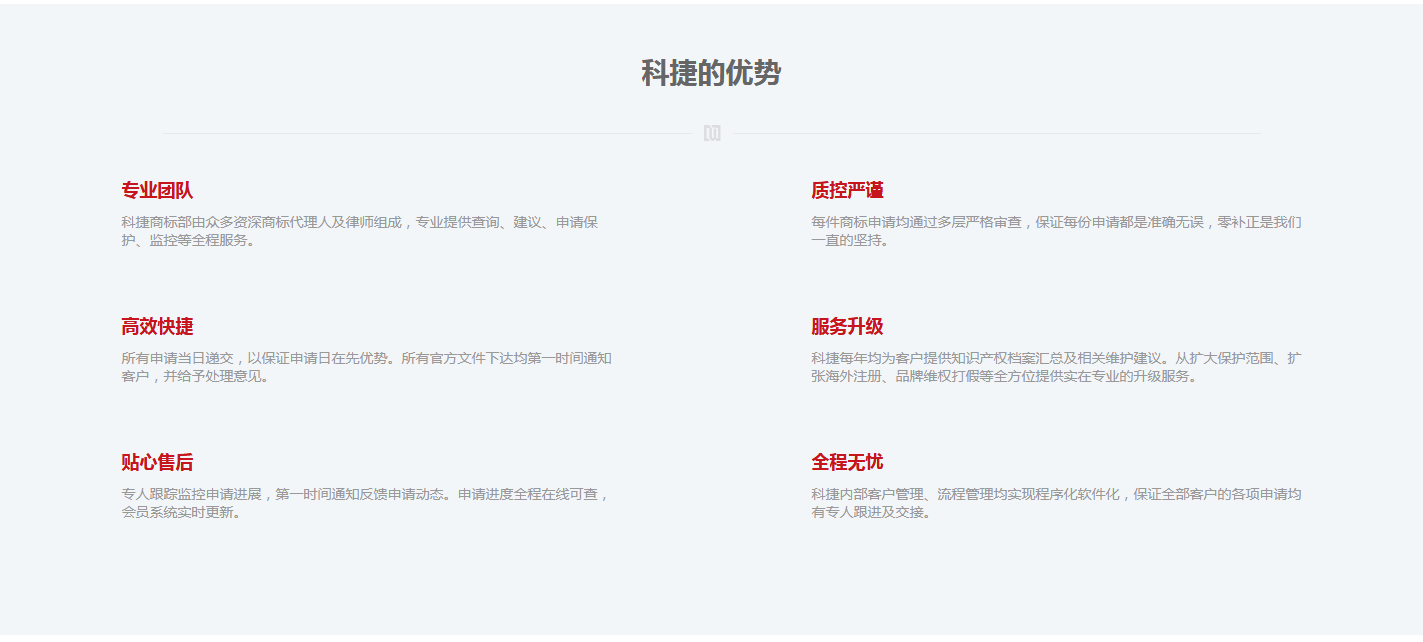This screenshot has height=642, width=1423.
Task: Click the text line 护、监控等全程服务
Action: [188, 241]
